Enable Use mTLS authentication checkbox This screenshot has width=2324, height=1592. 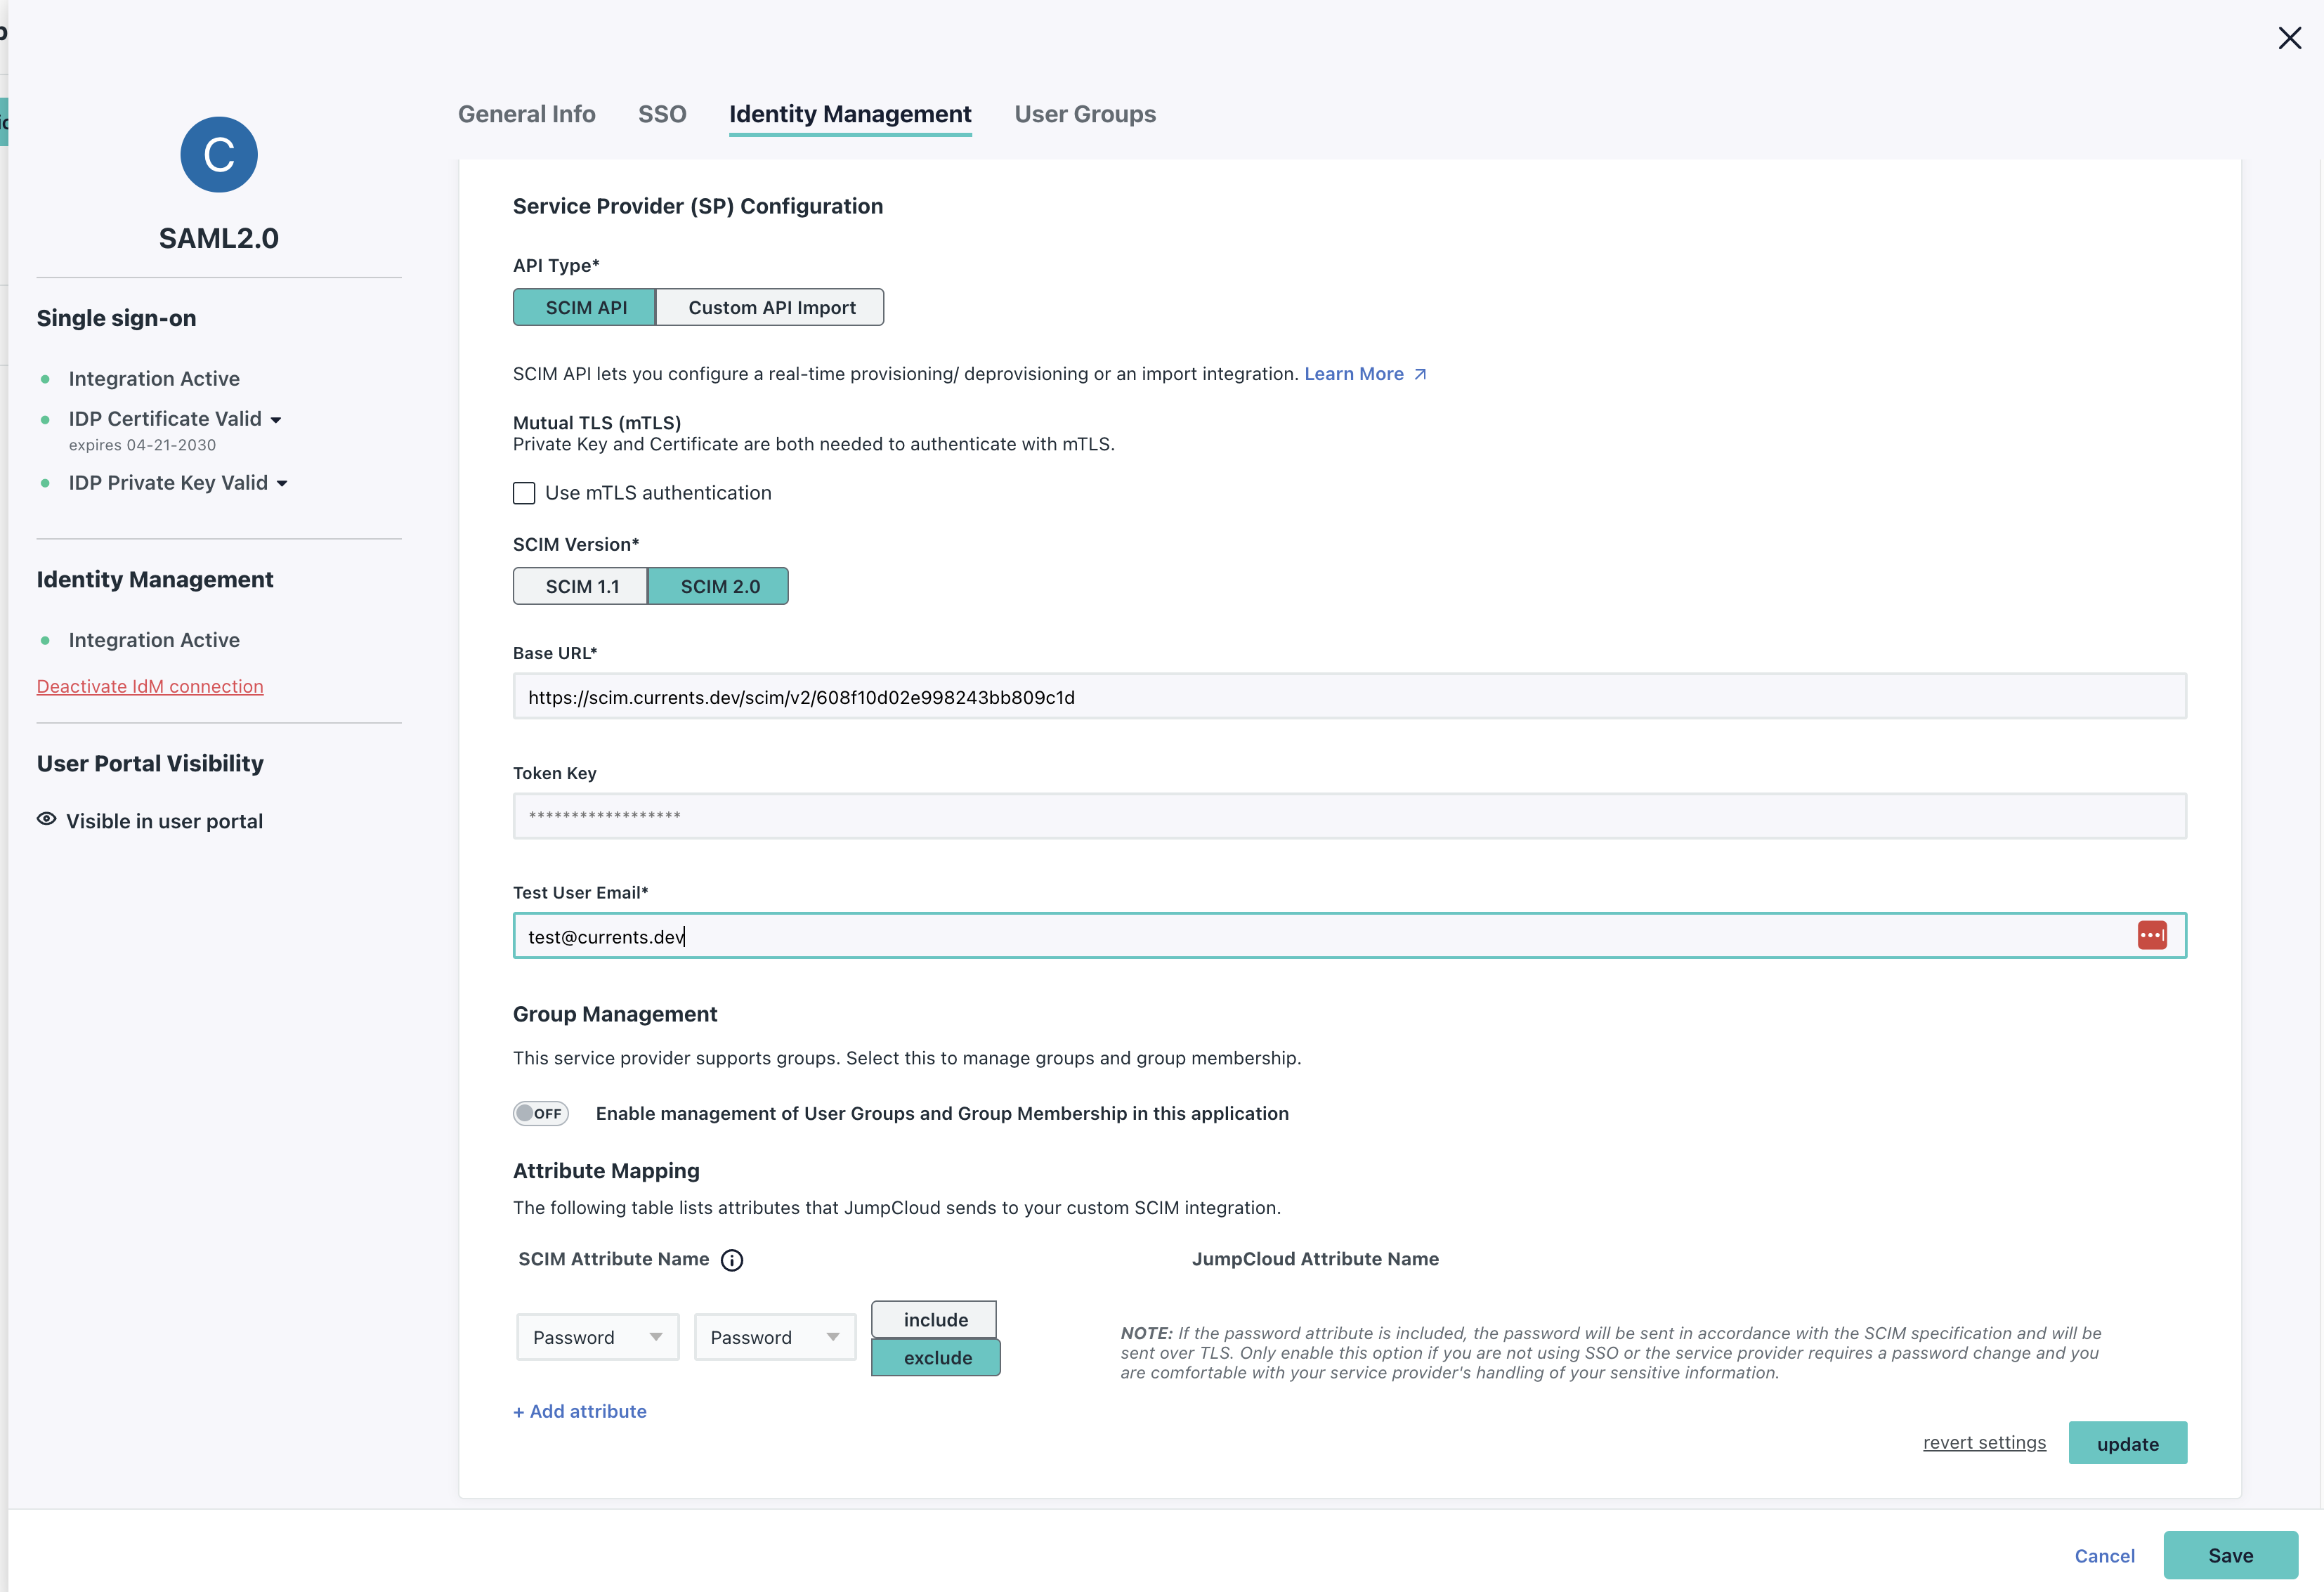tap(524, 493)
